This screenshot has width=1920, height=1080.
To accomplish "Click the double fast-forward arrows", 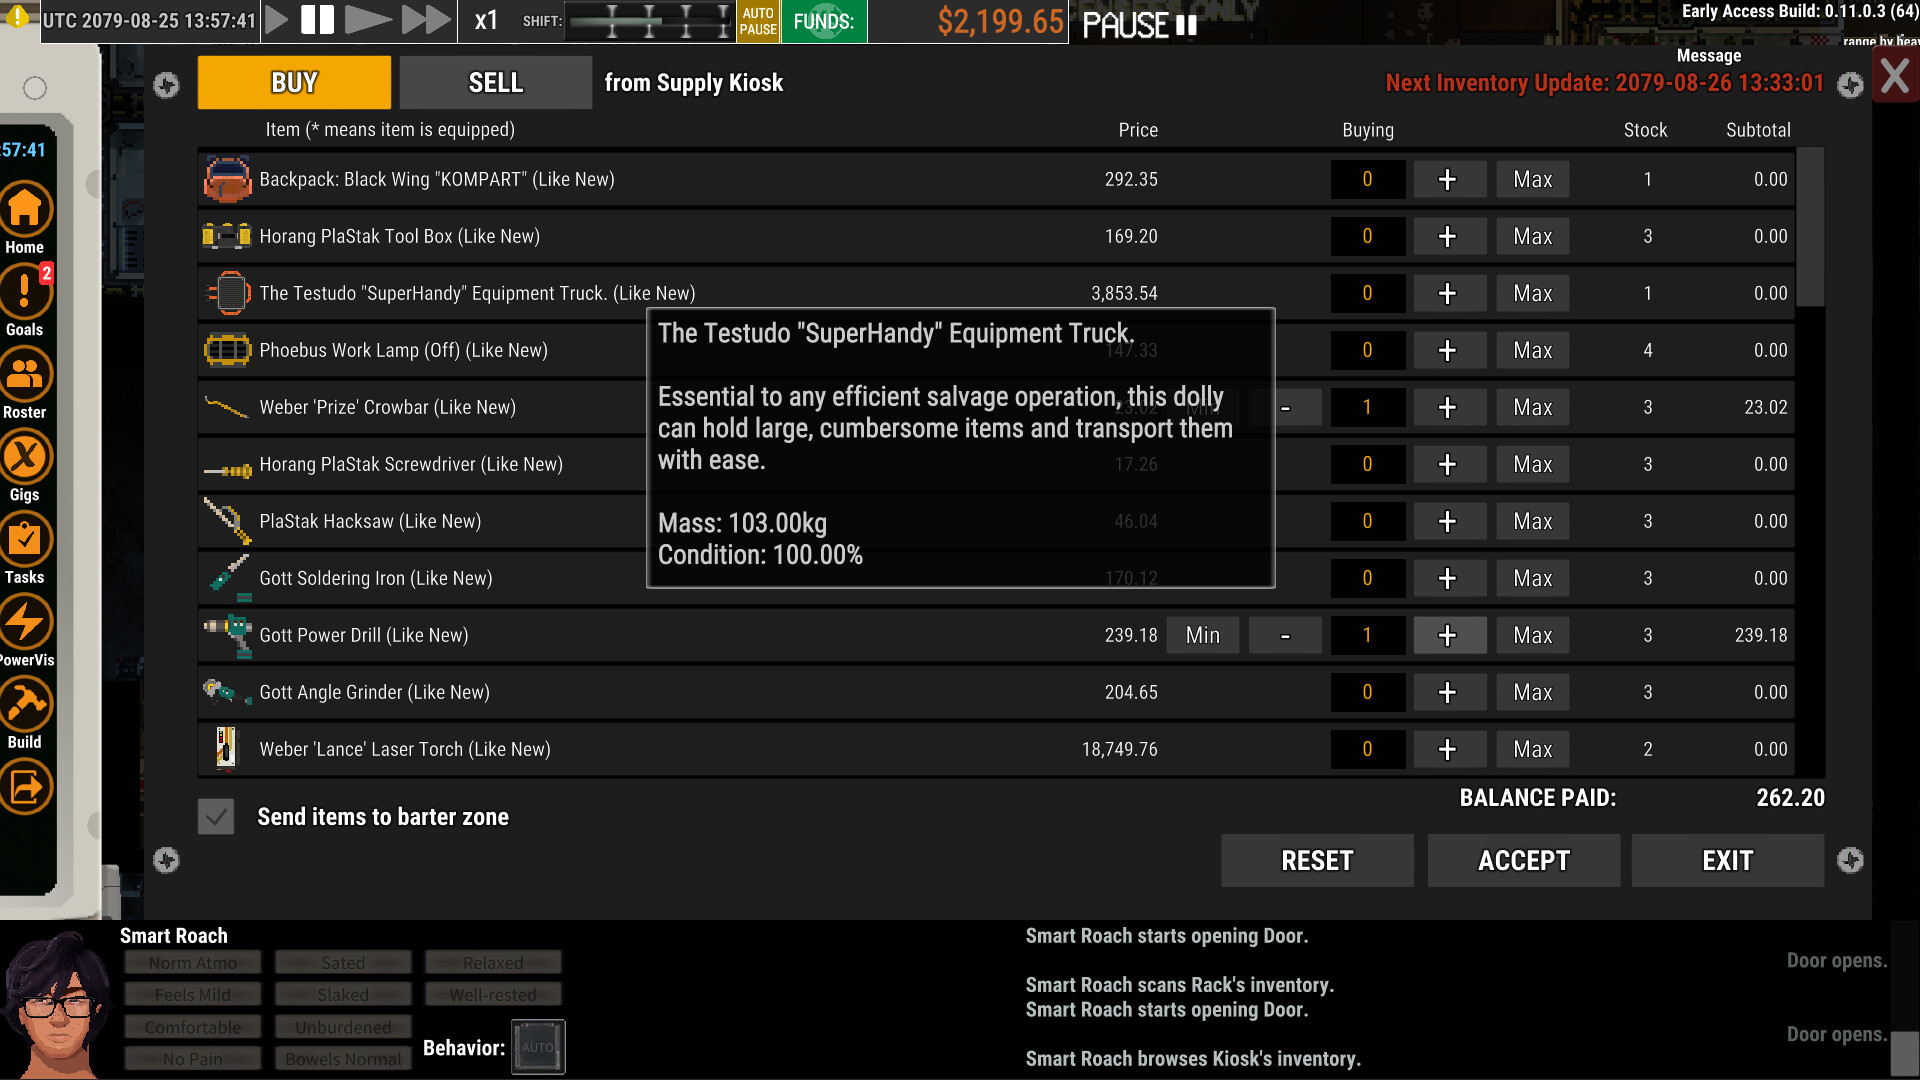I will [x=426, y=20].
